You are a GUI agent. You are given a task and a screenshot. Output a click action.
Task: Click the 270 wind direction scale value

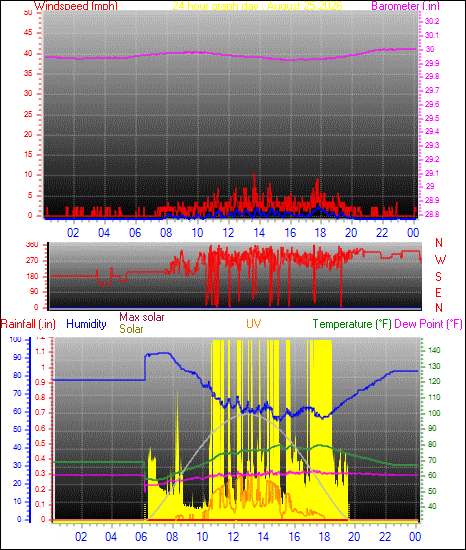coord(32,261)
